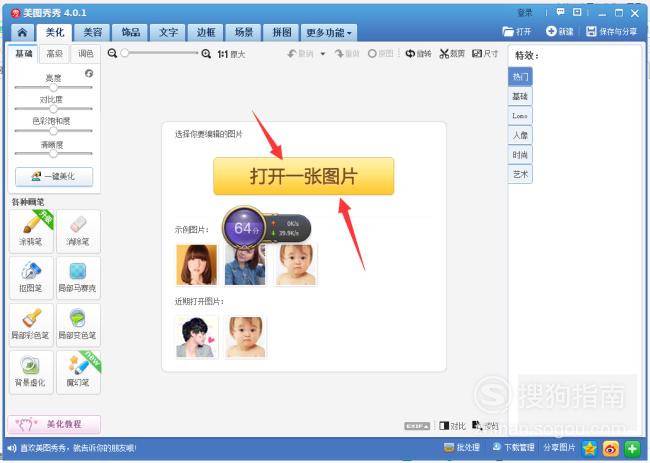Select the 涂鸦笔 graffiti brush tool
The image size is (650, 463).
(32, 231)
